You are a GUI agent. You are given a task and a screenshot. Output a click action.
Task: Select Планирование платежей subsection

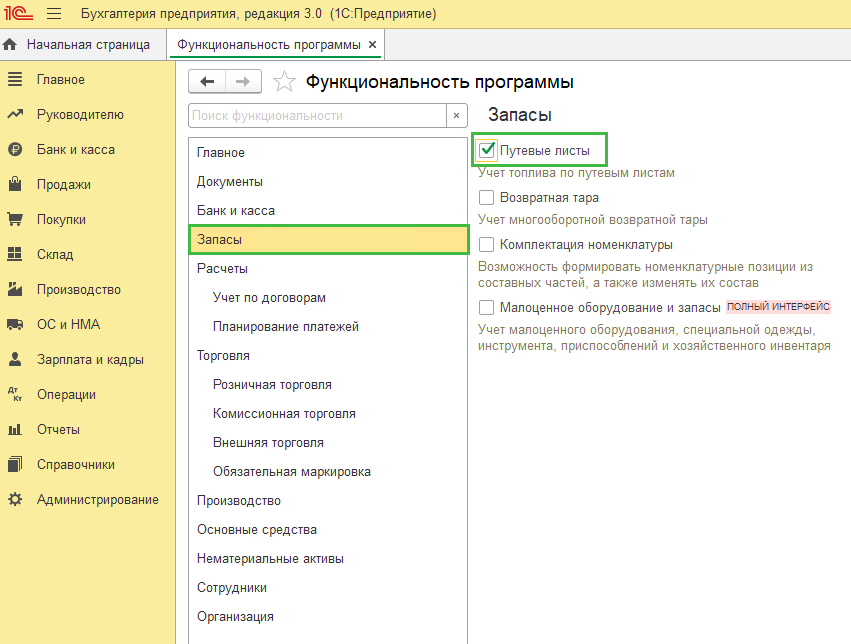click(x=328, y=327)
